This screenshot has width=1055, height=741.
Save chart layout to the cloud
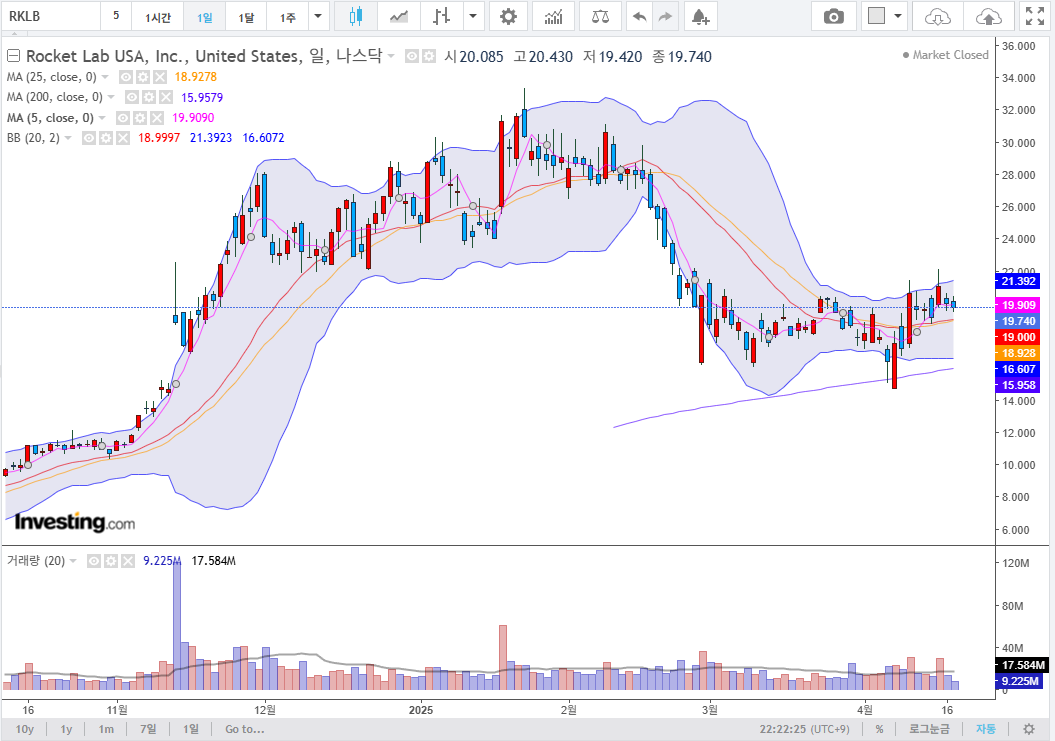(988, 16)
